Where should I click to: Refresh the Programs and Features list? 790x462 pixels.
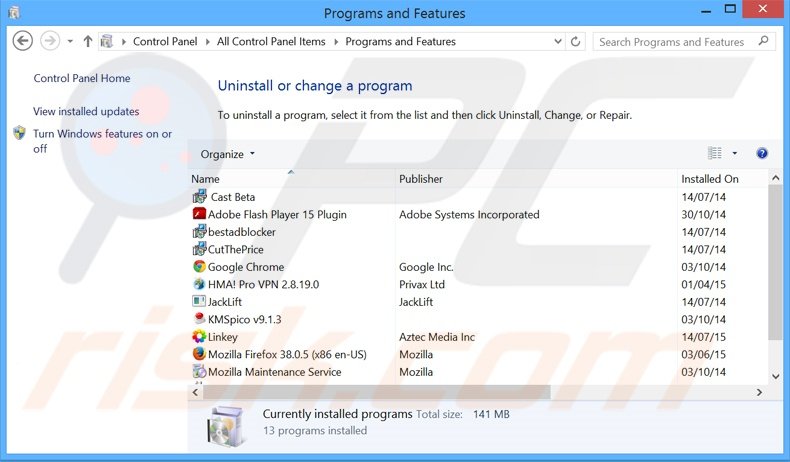click(575, 41)
